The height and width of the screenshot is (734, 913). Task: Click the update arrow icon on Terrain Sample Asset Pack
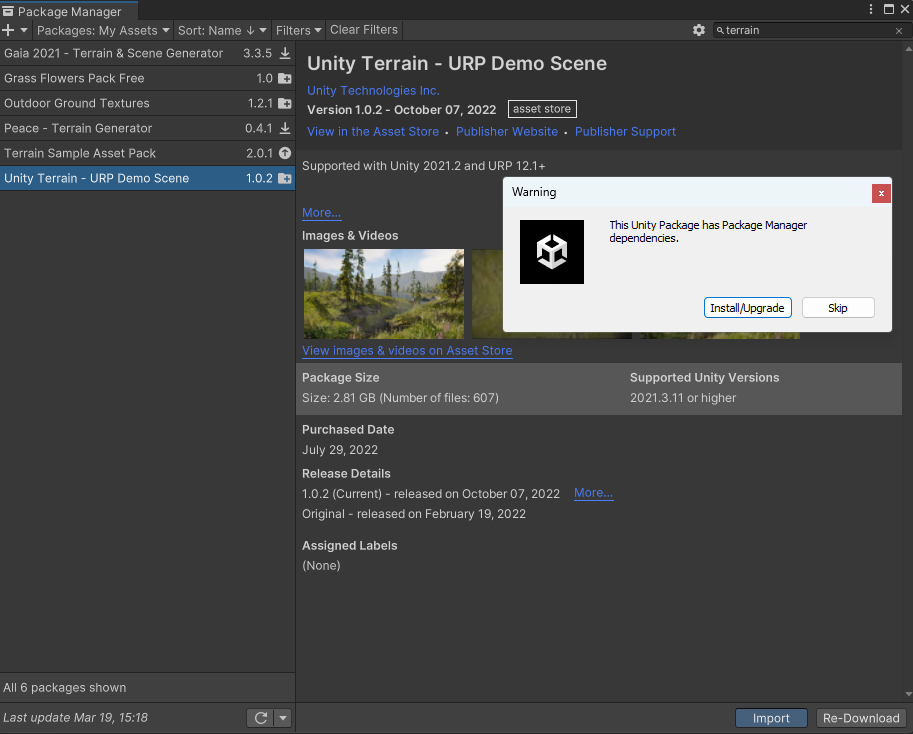click(285, 153)
